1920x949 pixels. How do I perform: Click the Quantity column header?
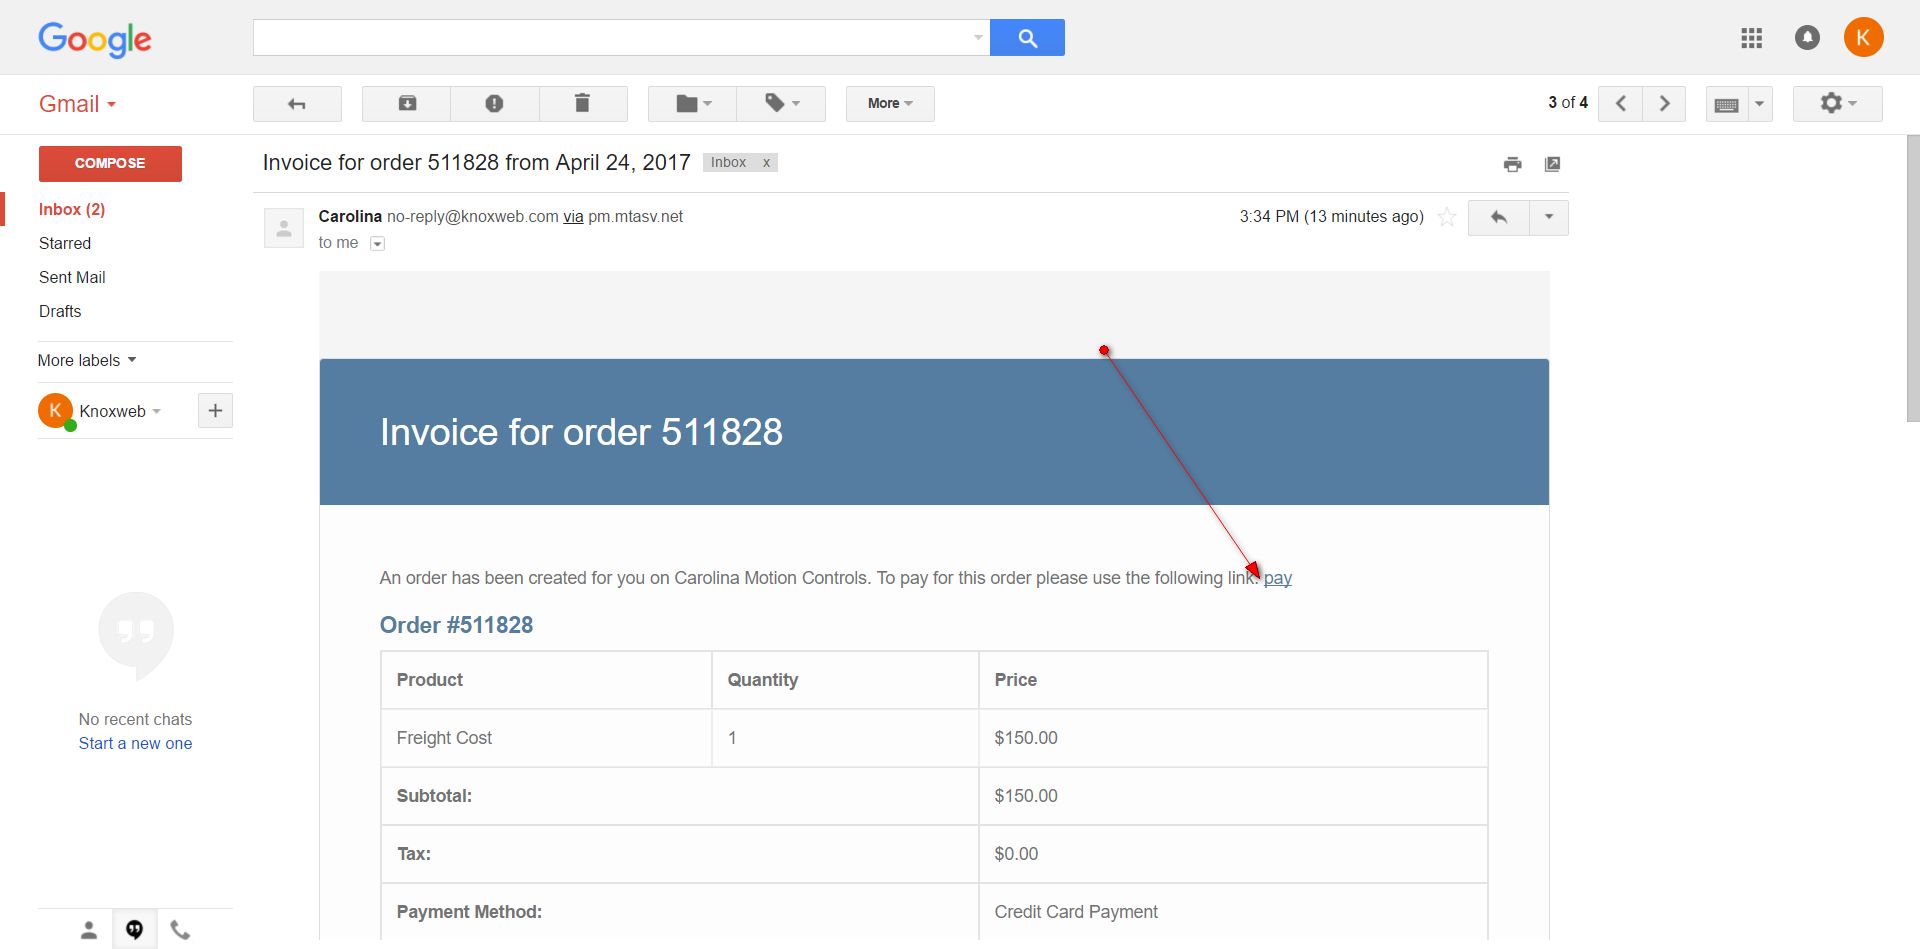pyautogui.click(x=845, y=680)
